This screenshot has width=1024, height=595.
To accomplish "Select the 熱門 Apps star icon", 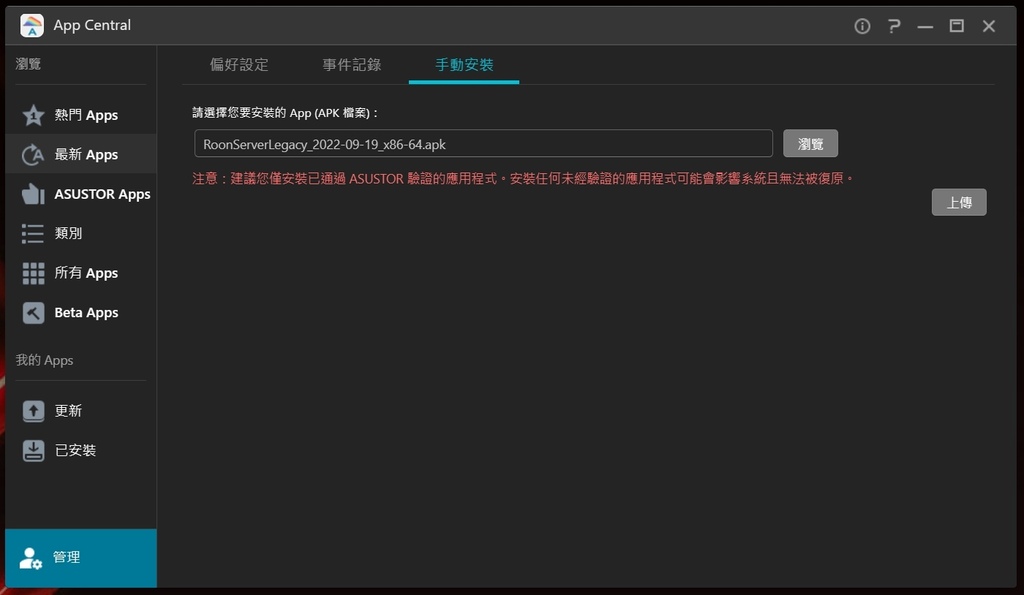I will point(33,115).
